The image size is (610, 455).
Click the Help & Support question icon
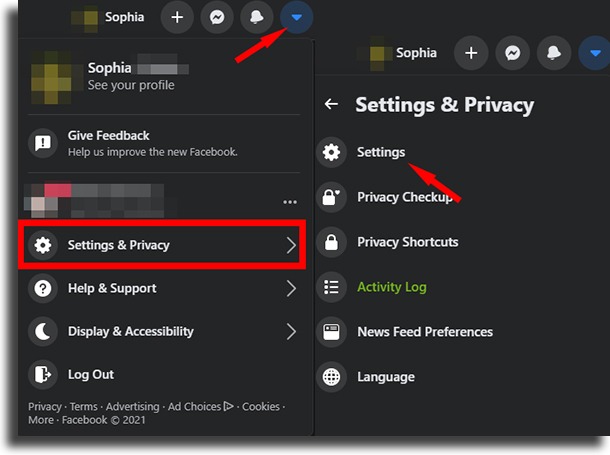coord(43,288)
